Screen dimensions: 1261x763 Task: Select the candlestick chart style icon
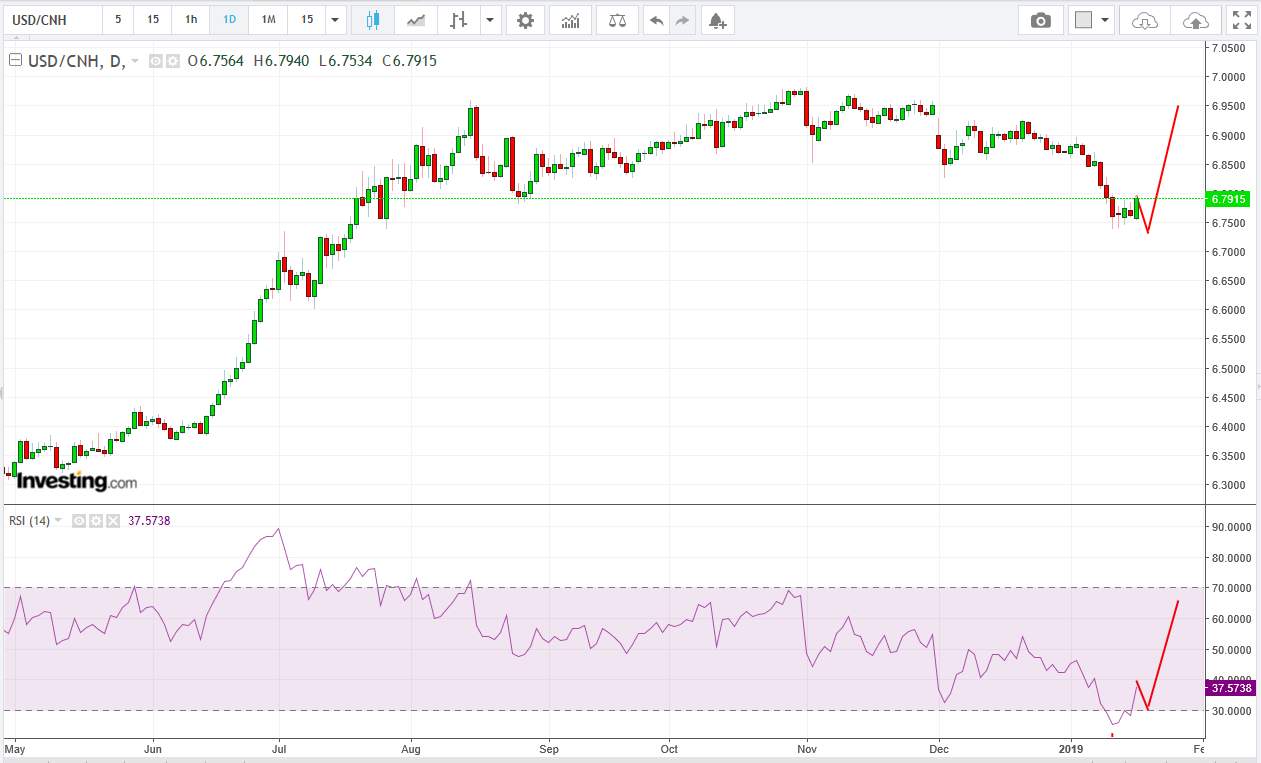tap(373, 20)
